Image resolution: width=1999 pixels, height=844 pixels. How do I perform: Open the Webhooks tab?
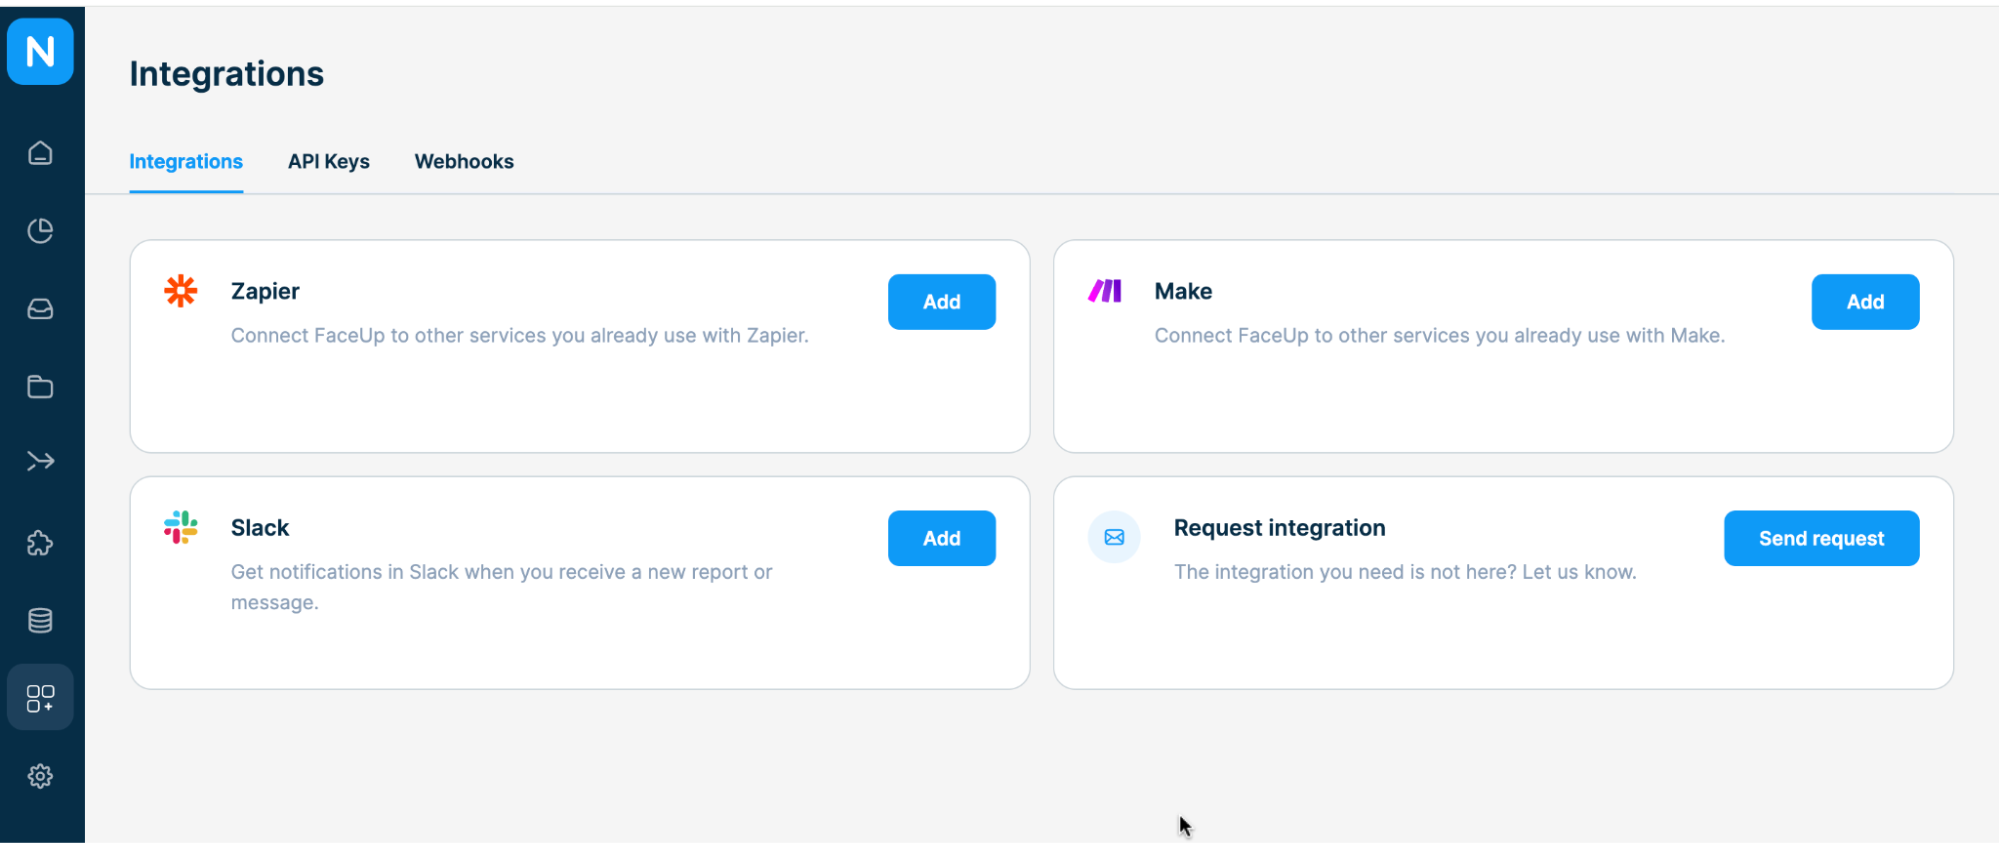click(x=464, y=162)
